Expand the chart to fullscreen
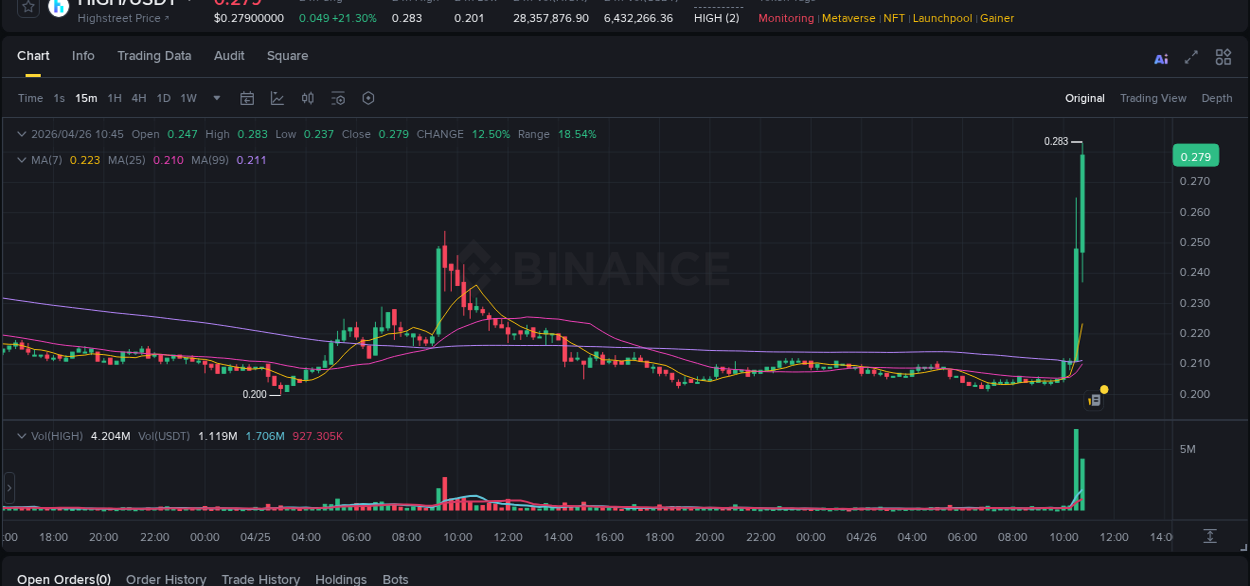 click(x=1191, y=58)
